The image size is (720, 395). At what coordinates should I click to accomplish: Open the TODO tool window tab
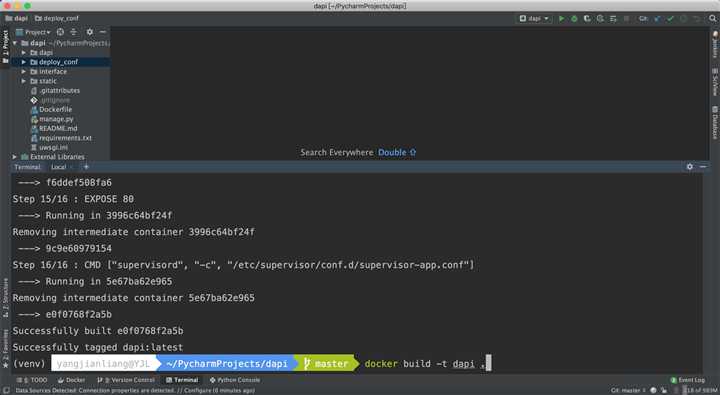click(32, 380)
